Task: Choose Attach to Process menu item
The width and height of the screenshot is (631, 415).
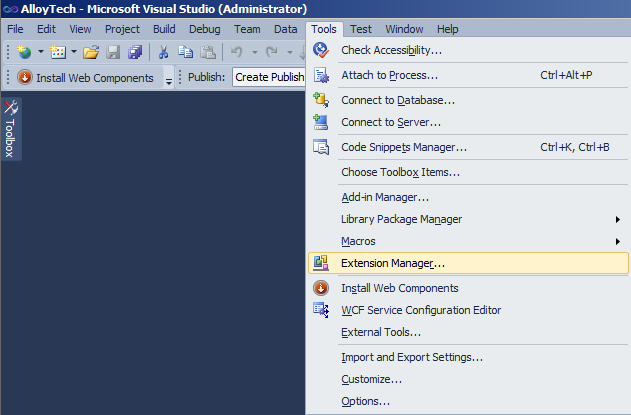Action: click(389, 75)
